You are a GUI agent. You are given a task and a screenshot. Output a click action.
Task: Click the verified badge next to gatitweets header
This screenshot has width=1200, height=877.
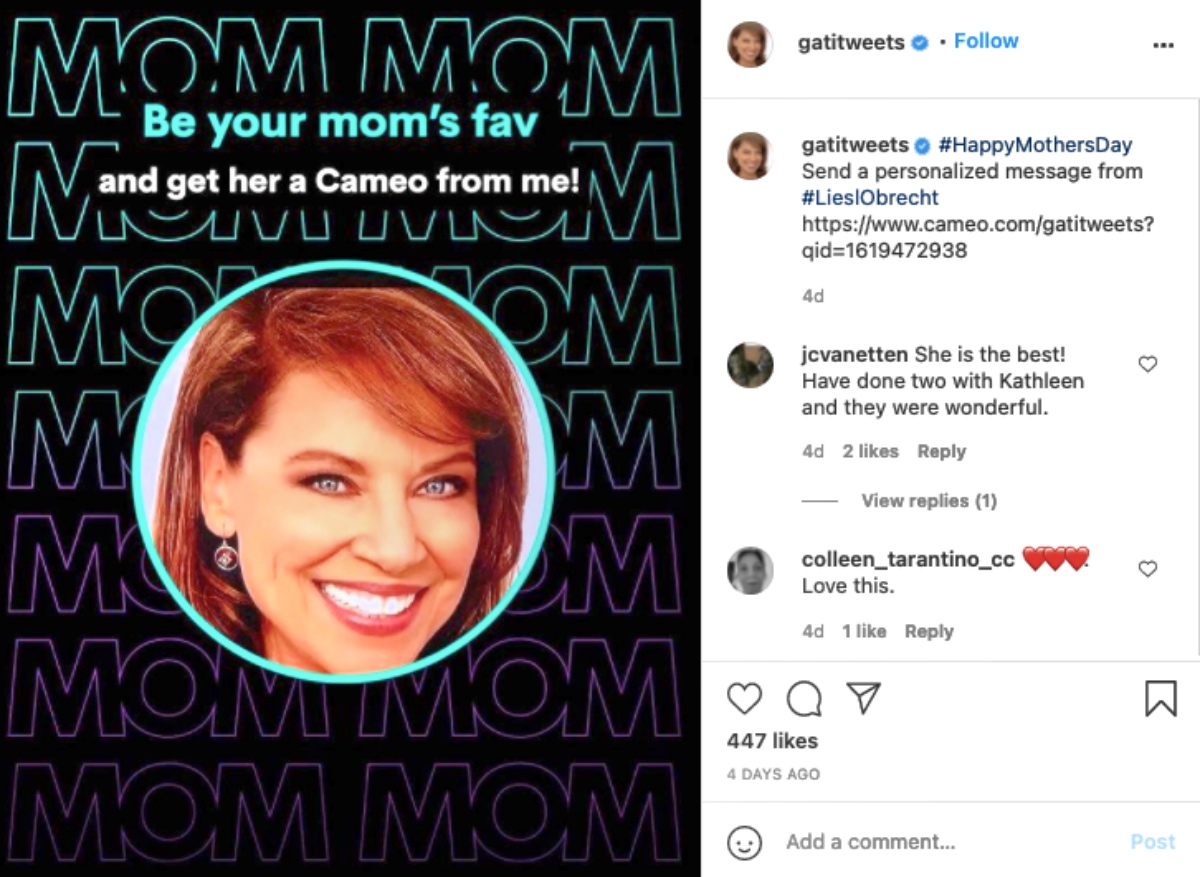pyautogui.click(x=919, y=42)
